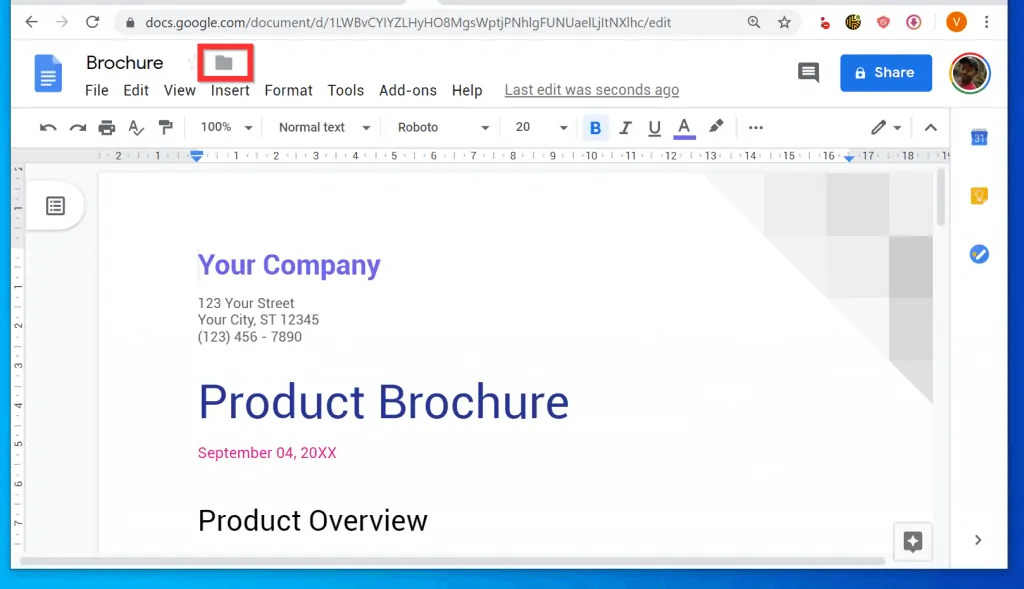Open Google Calendar from the side panel
The image size is (1024, 589).
tap(978, 137)
